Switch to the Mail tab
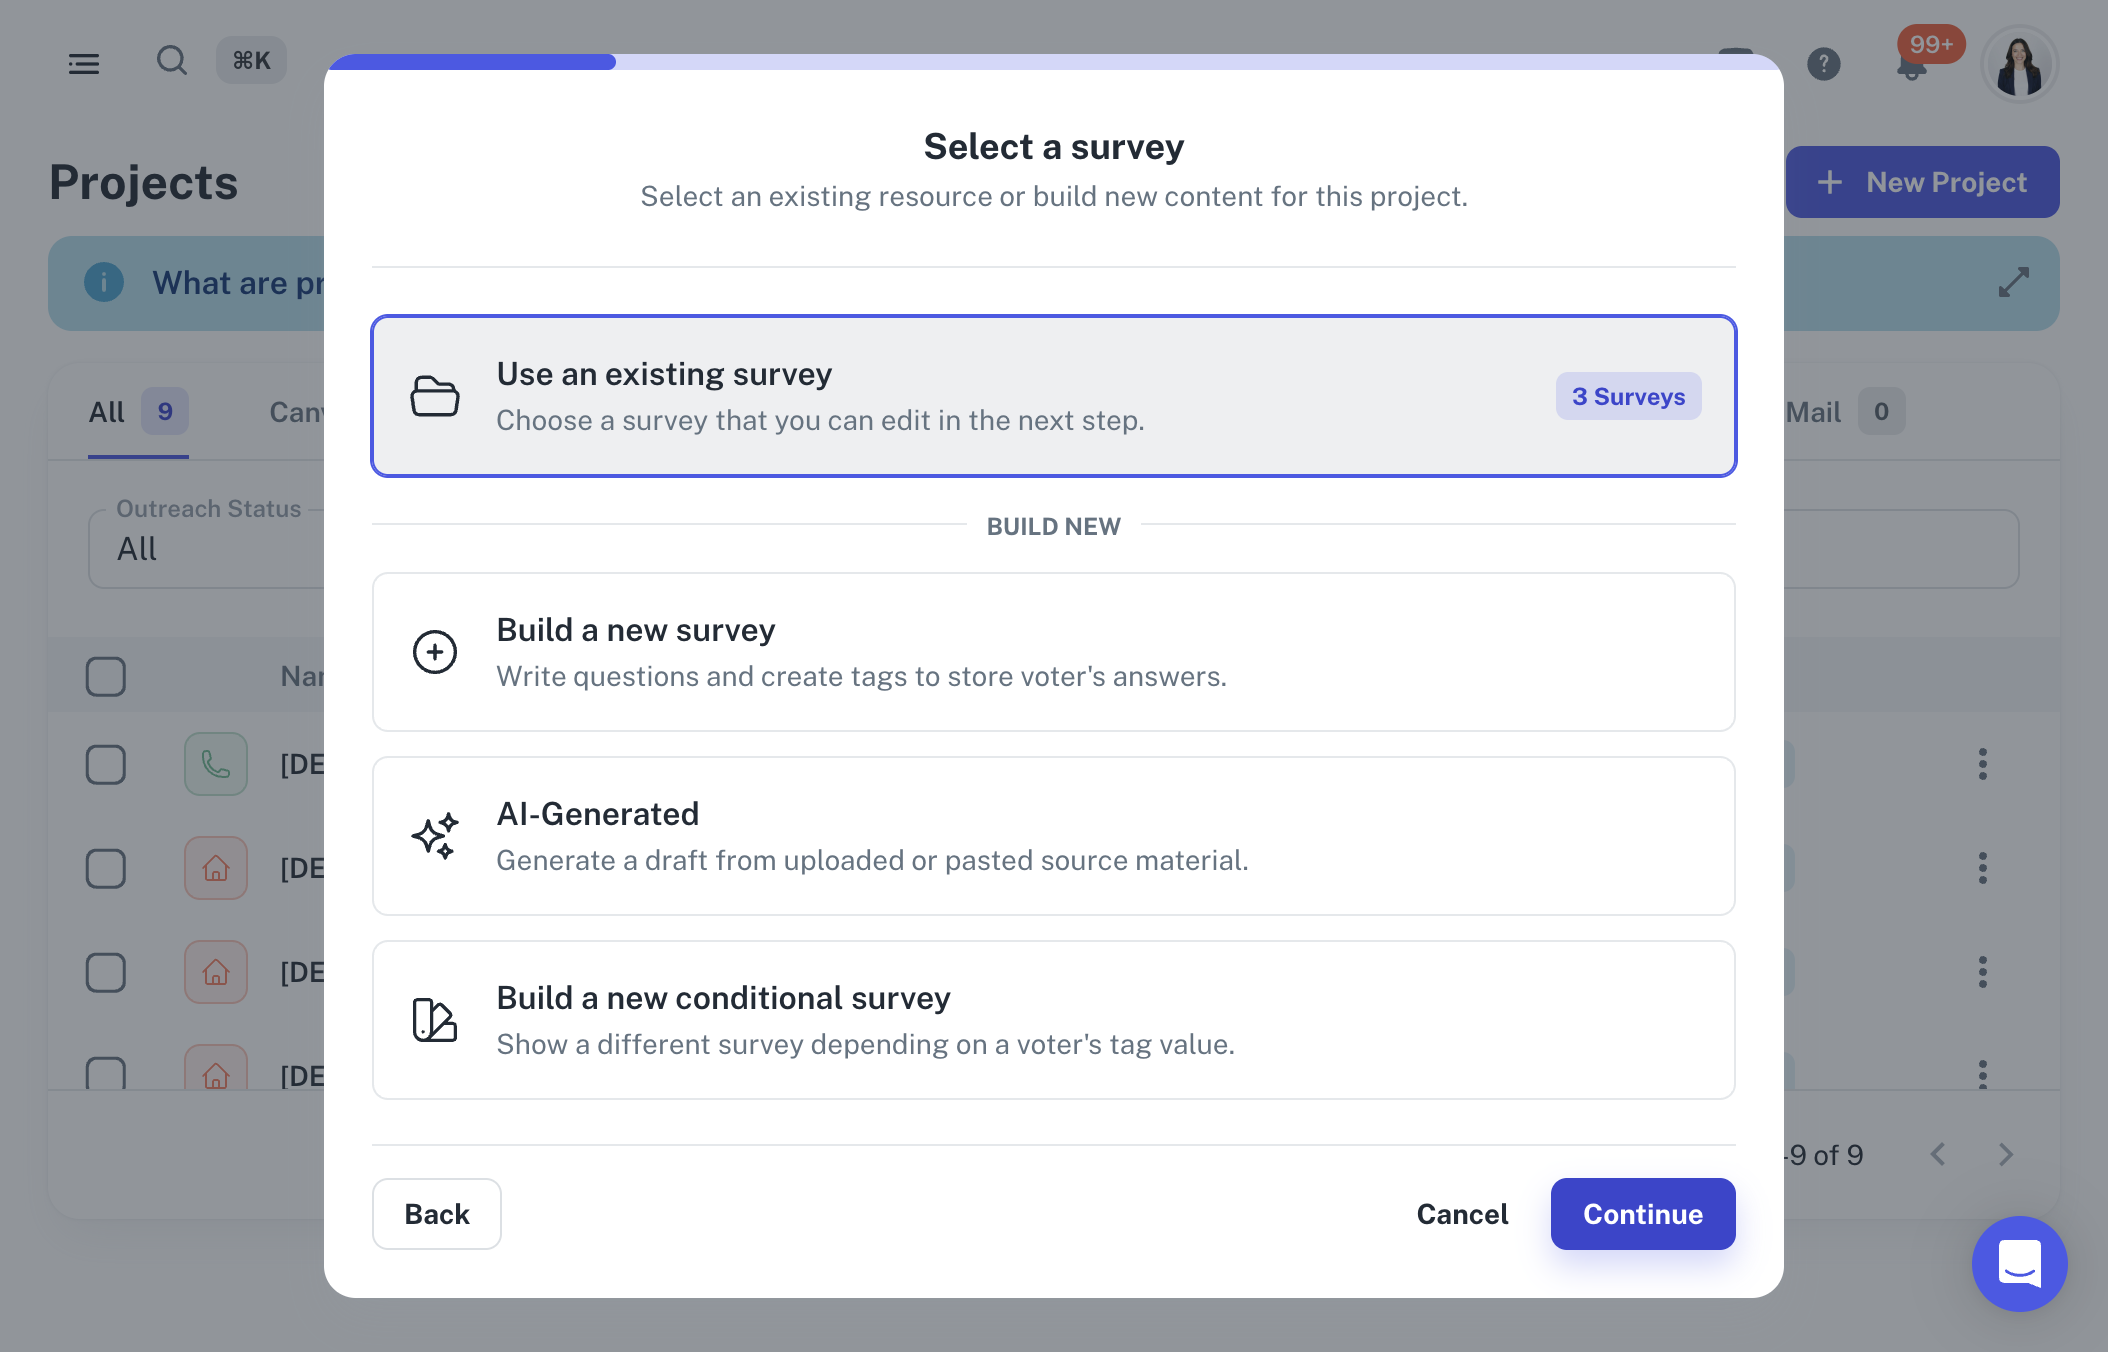2108x1352 pixels. [1845, 412]
